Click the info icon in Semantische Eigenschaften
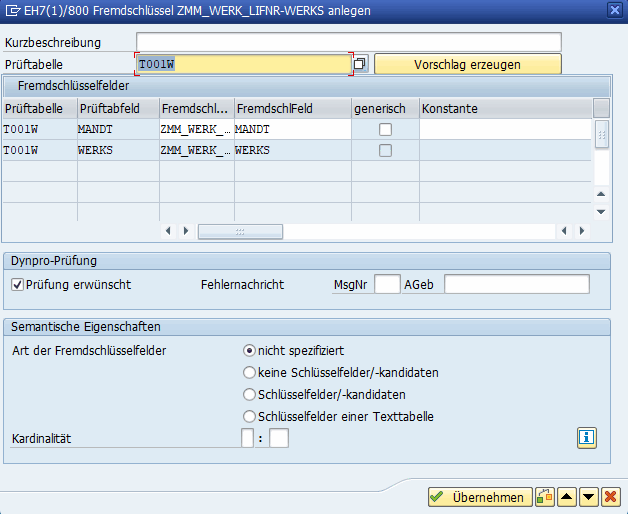This screenshot has height=514, width=628. (587, 437)
